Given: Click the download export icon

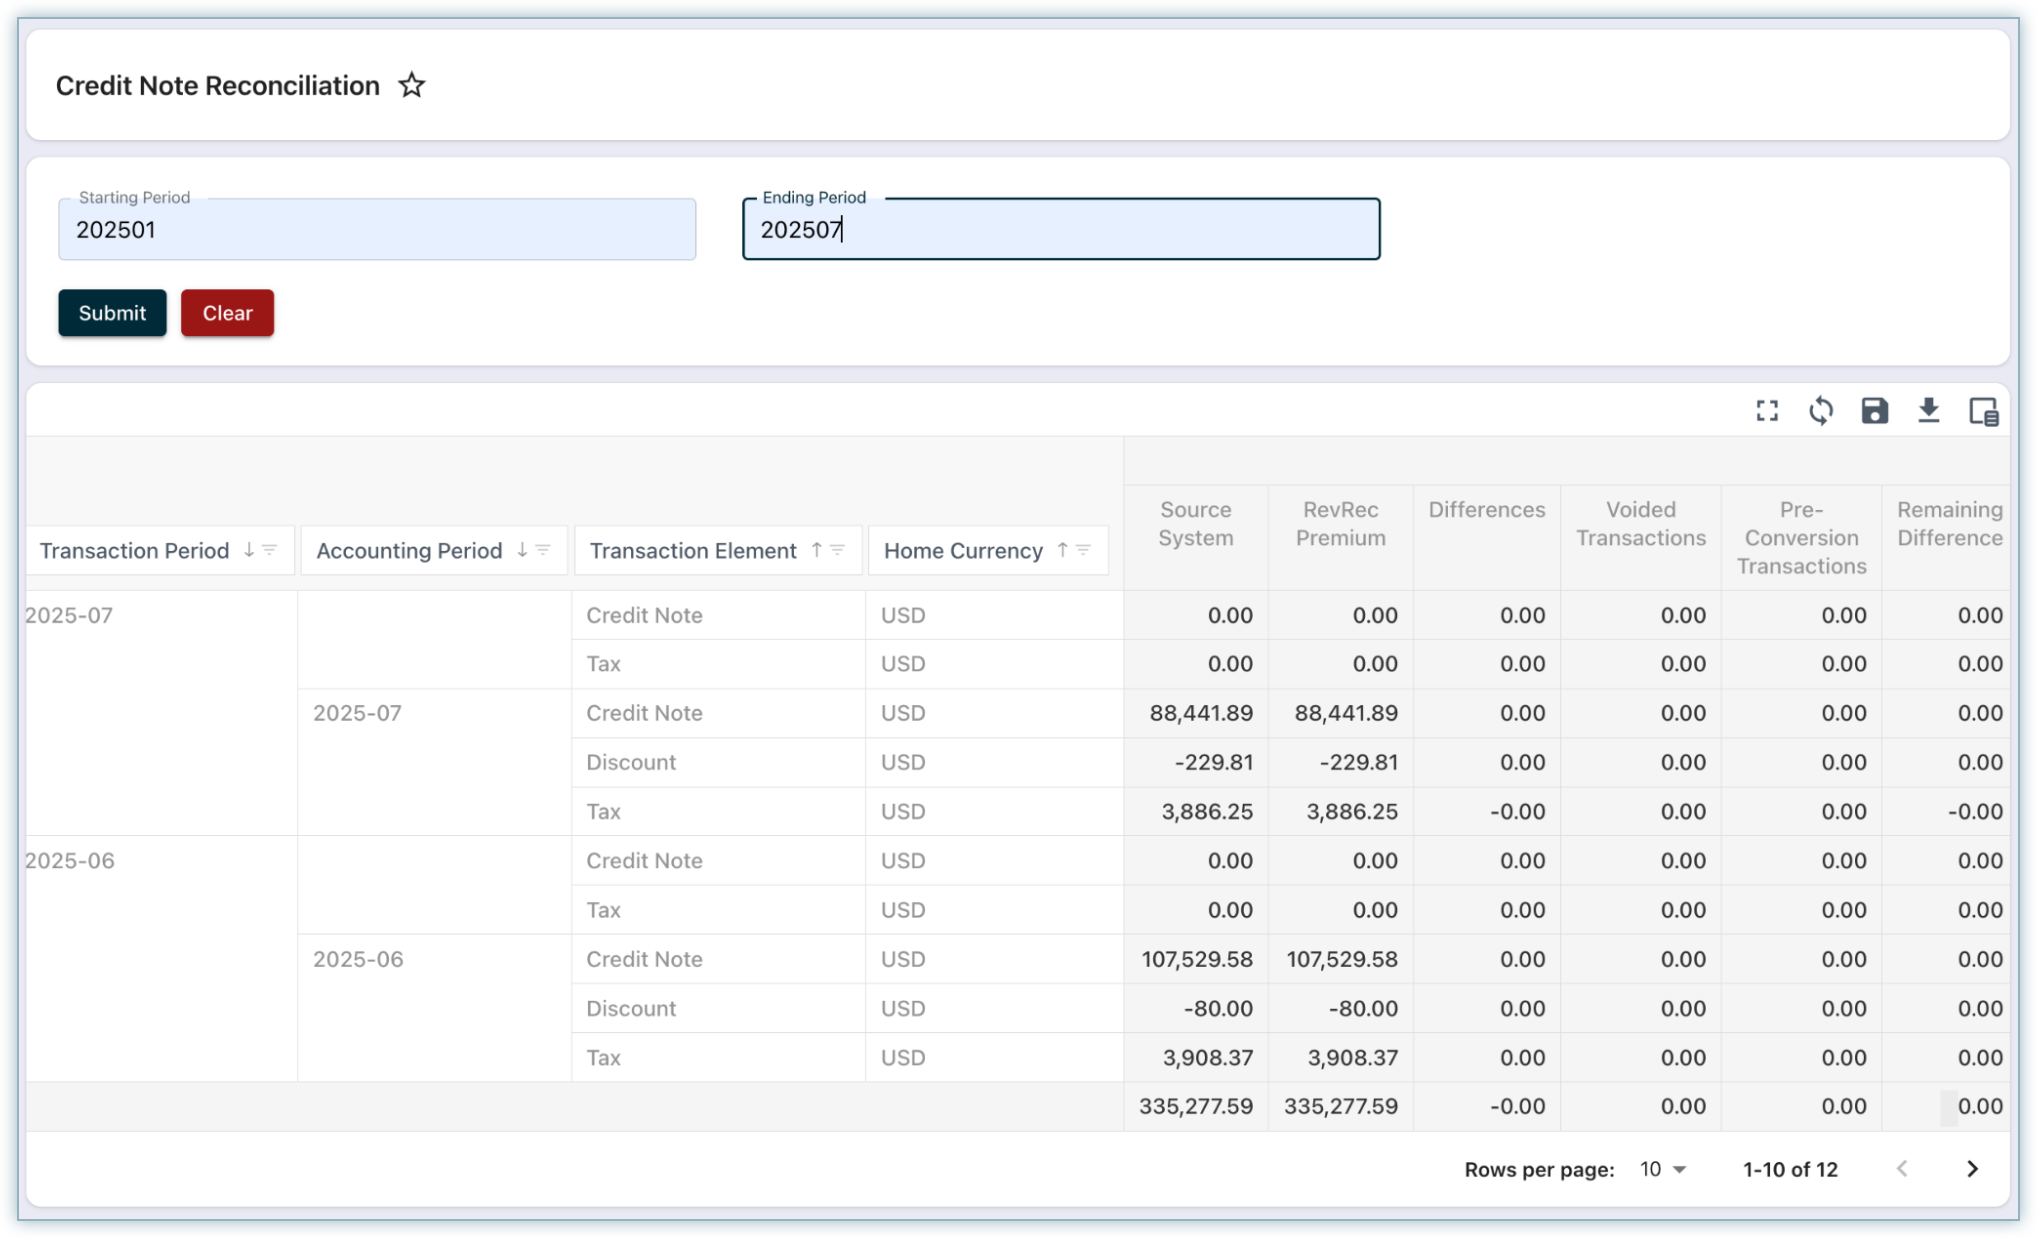Looking at the screenshot, I should coord(1928,411).
